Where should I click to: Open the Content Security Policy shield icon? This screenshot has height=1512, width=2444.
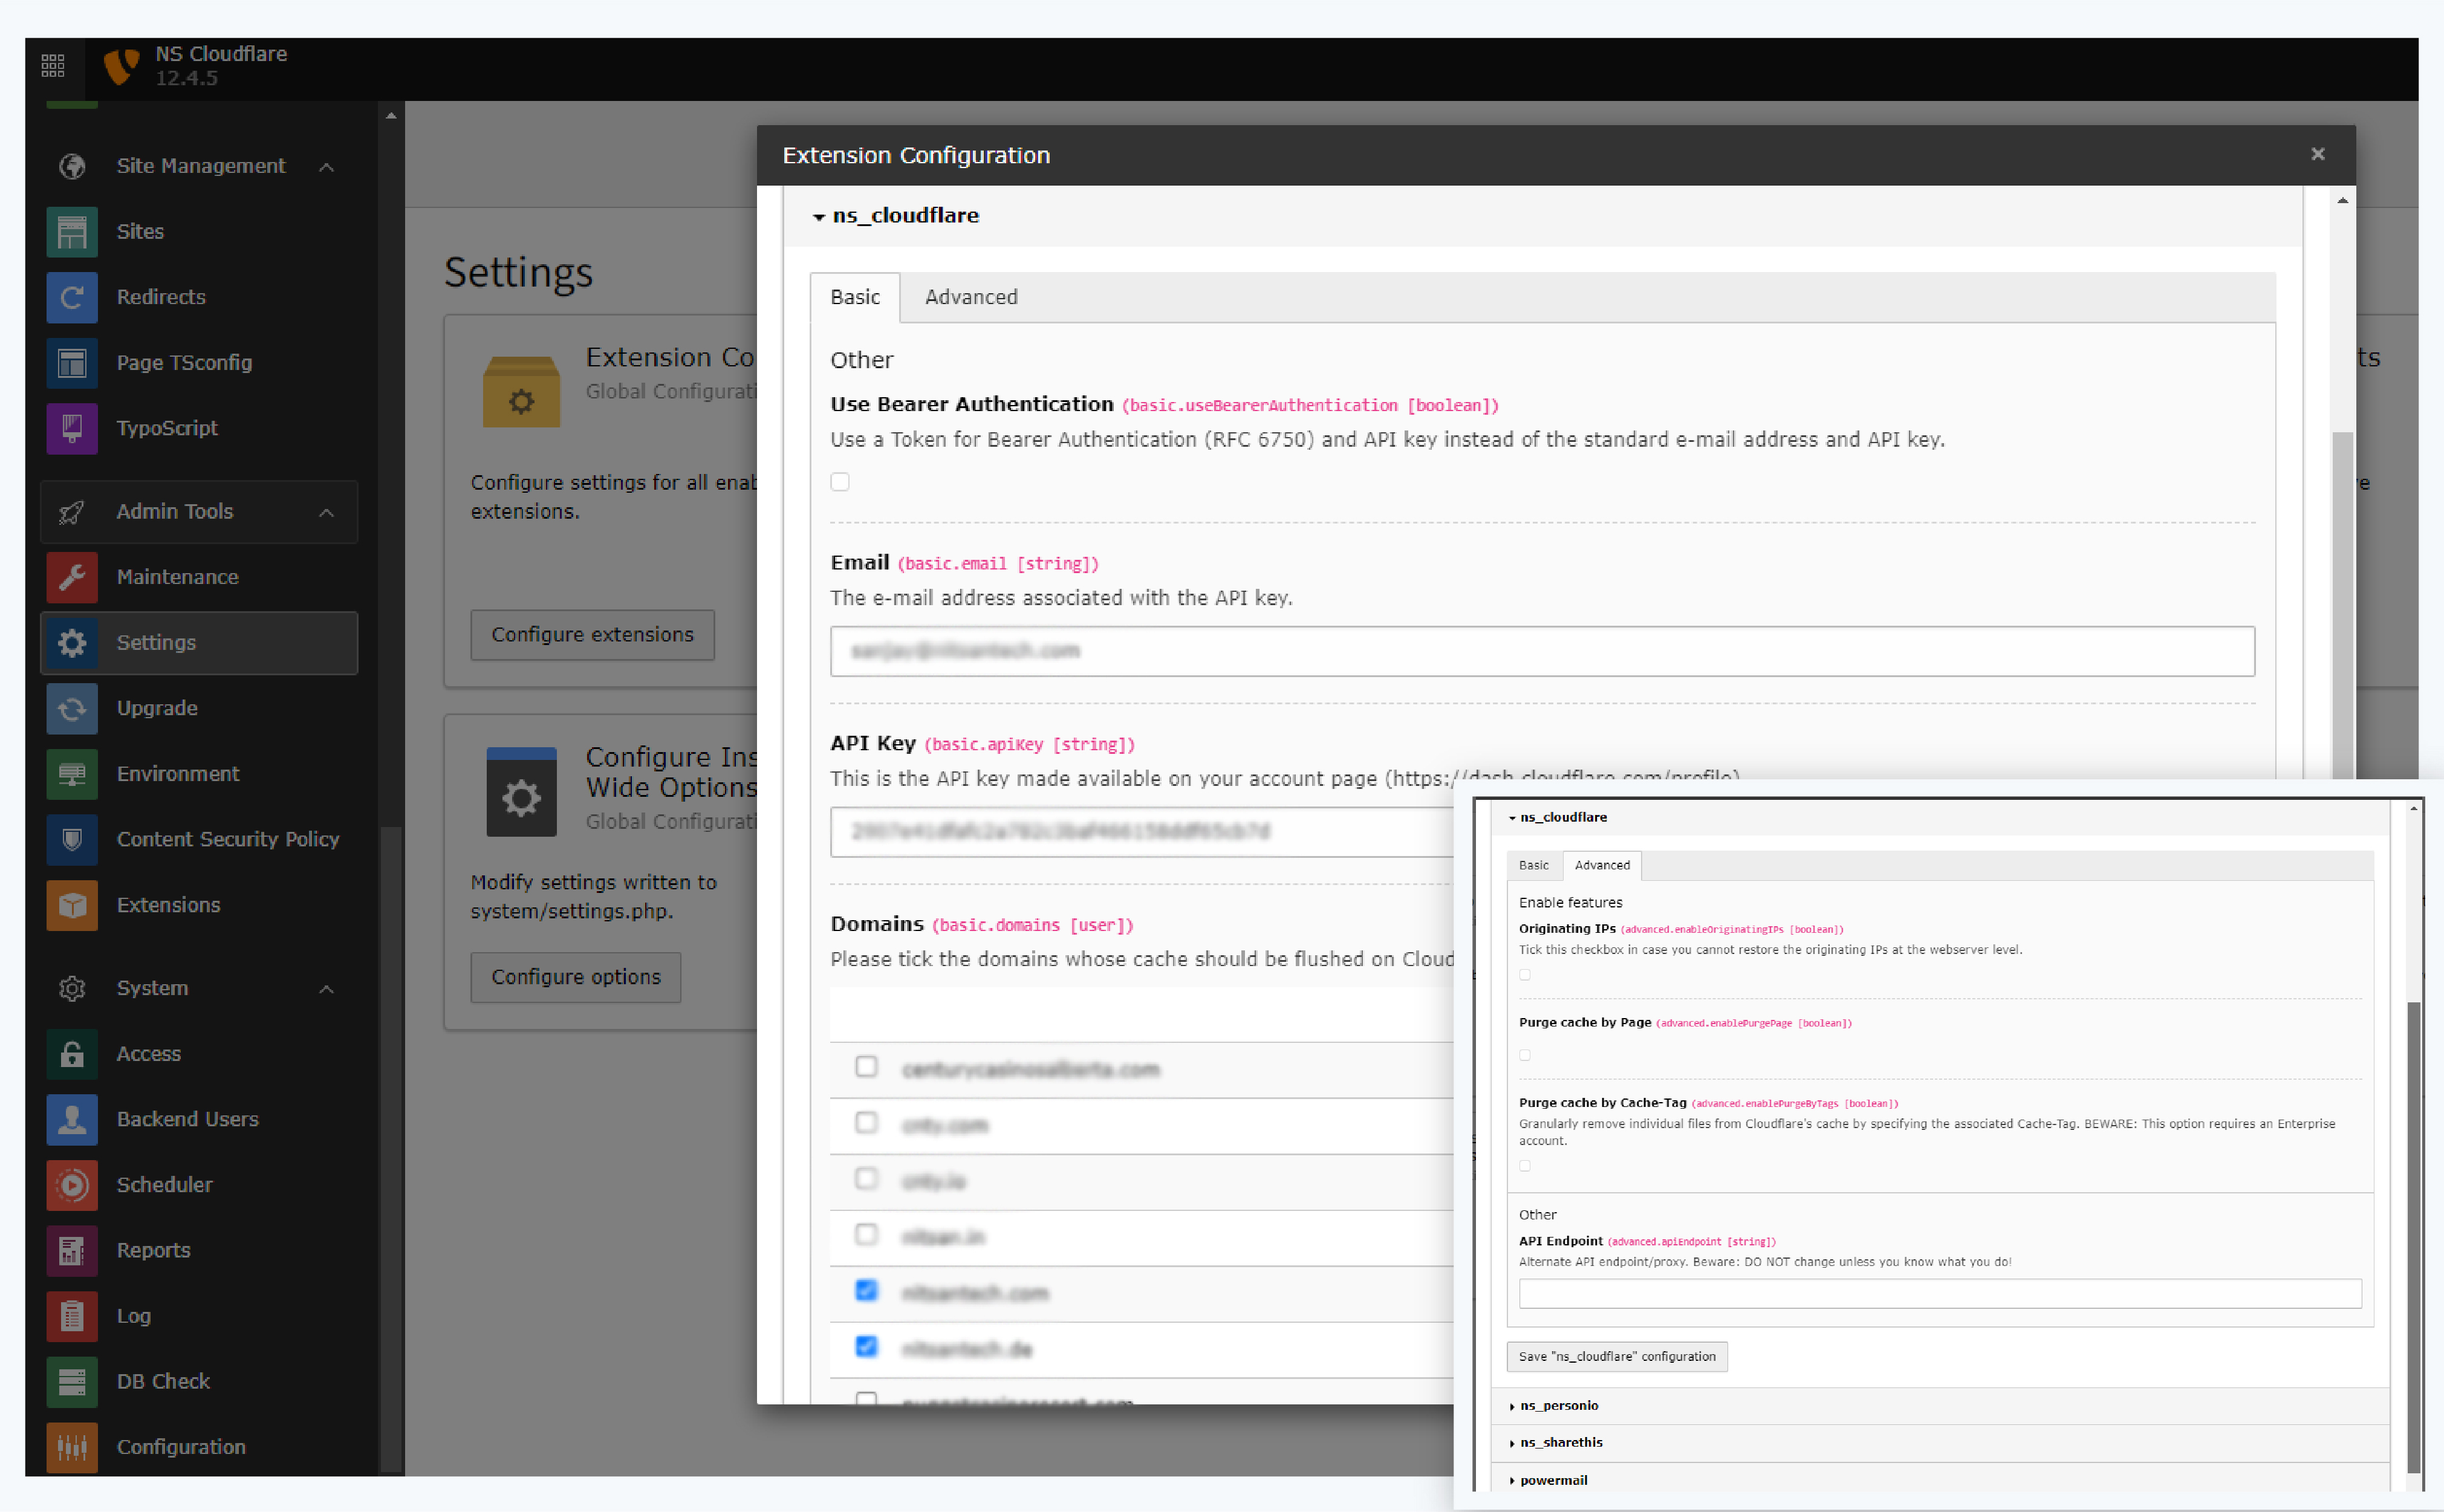pyautogui.click(x=72, y=839)
